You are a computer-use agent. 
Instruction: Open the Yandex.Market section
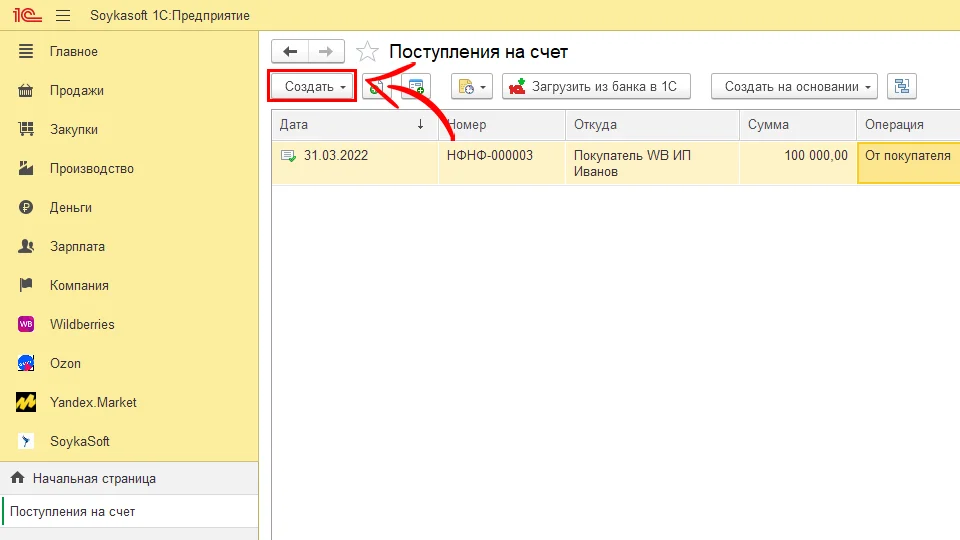pos(93,402)
